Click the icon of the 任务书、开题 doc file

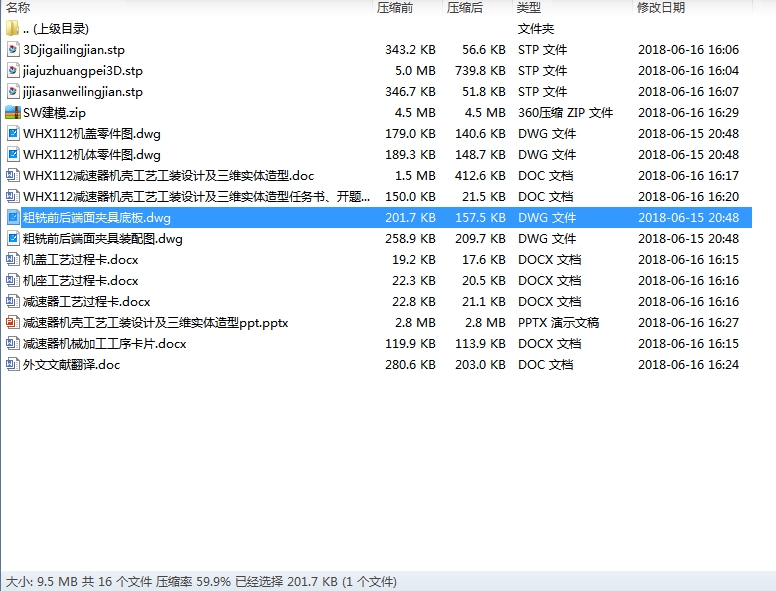coord(12,197)
